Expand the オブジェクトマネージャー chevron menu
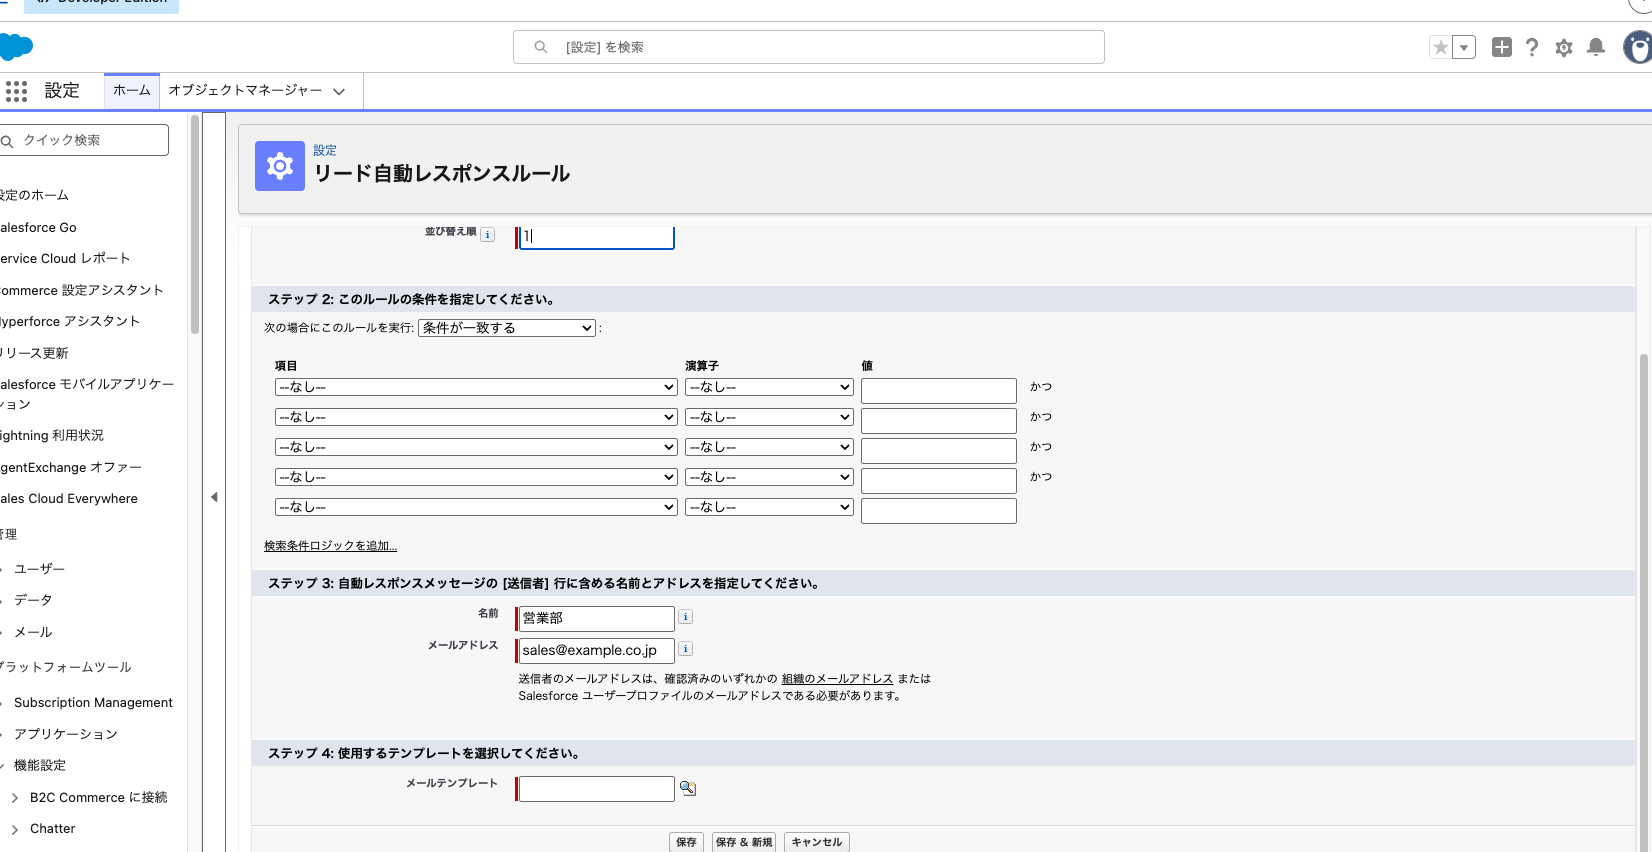1652x852 pixels. pos(339,91)
